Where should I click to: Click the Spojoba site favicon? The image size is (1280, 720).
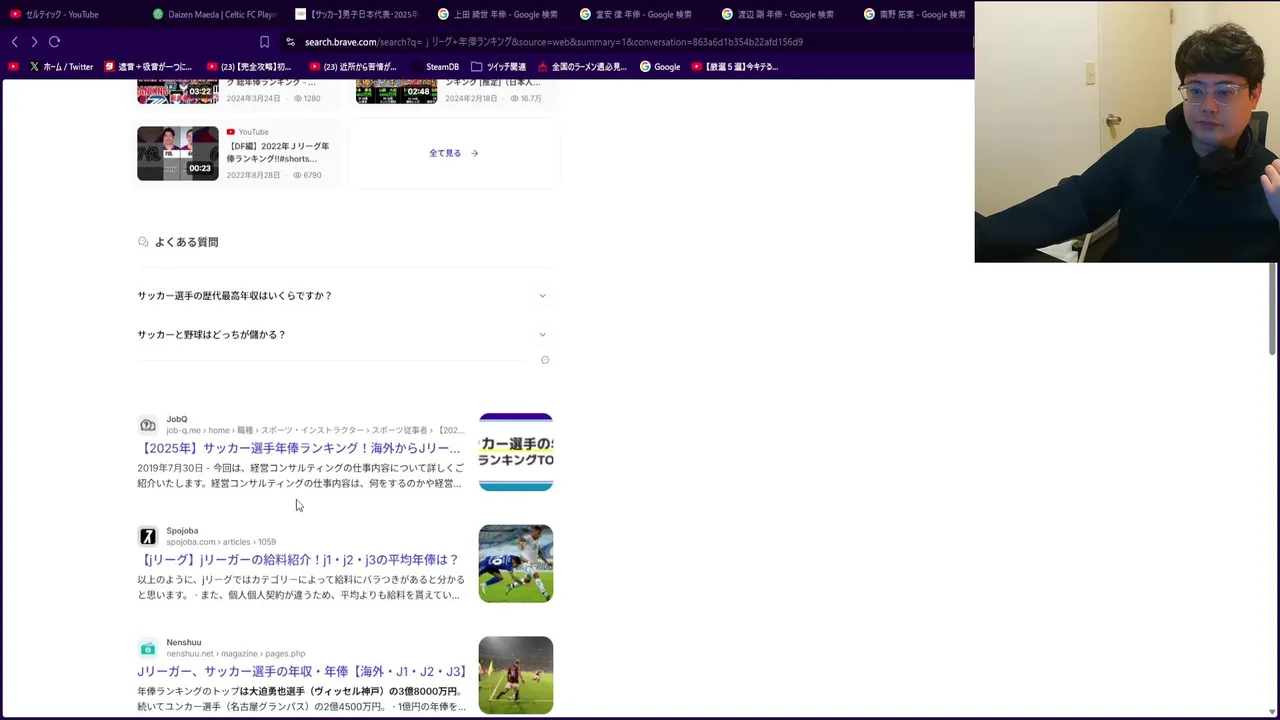tap(148, 537)
